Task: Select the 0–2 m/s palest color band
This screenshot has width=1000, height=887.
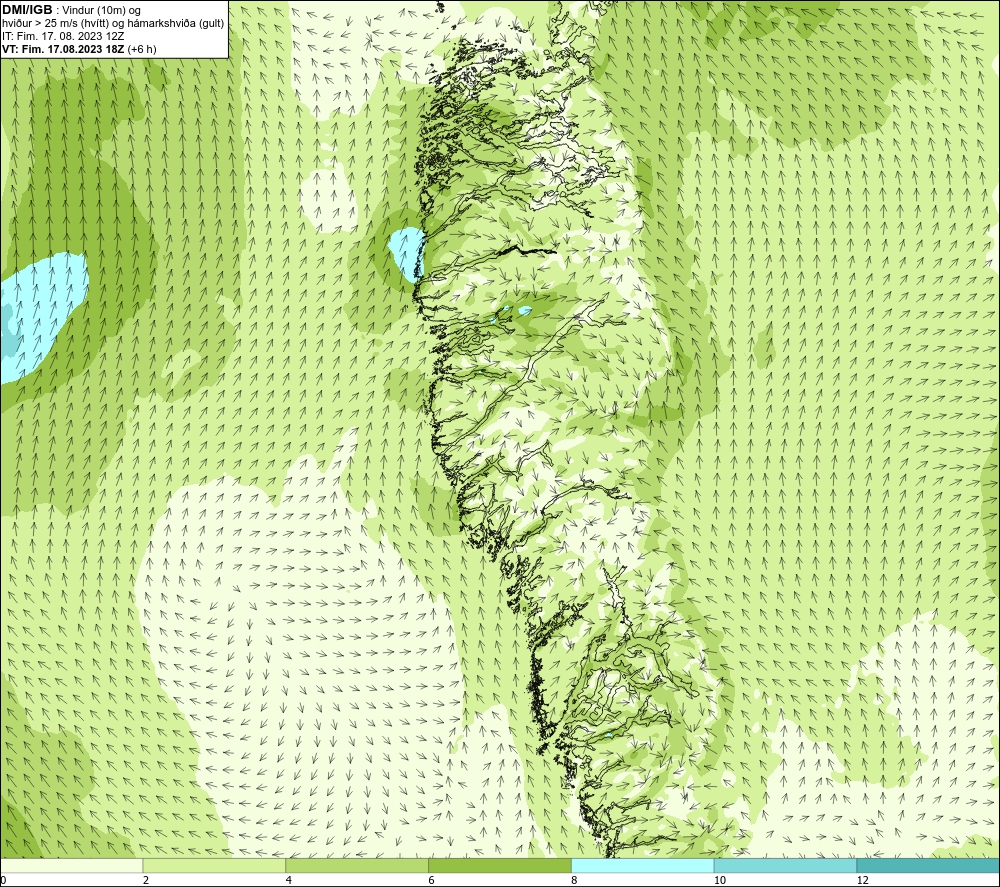Action: (x=71, y=865)
